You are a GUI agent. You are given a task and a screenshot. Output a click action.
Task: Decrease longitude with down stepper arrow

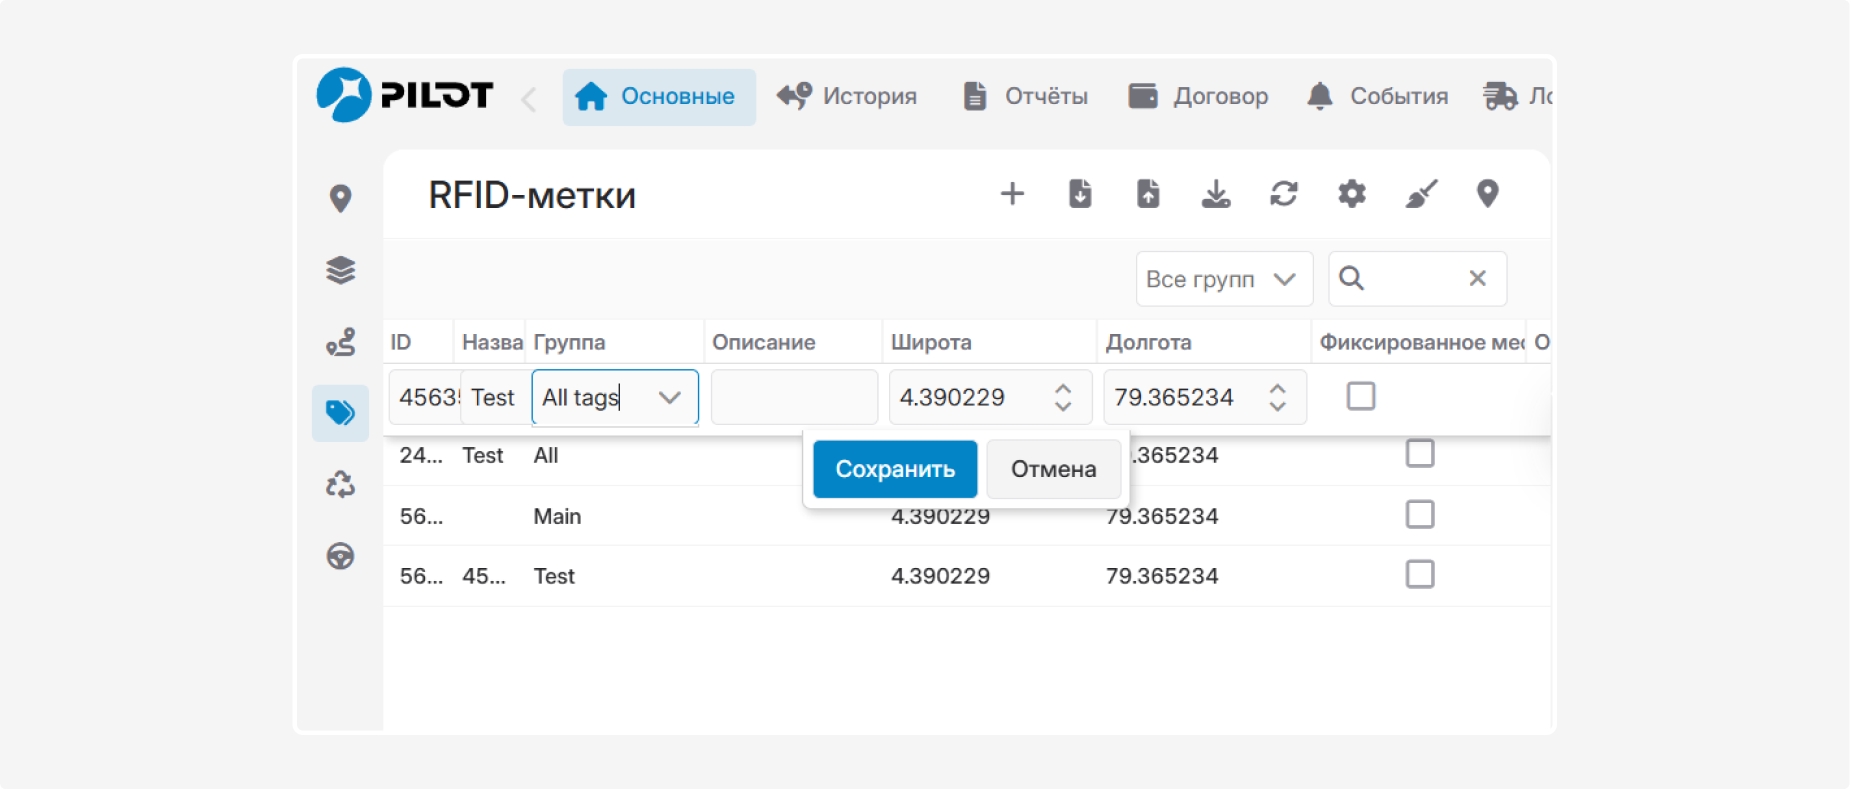tap(1277, 406)
